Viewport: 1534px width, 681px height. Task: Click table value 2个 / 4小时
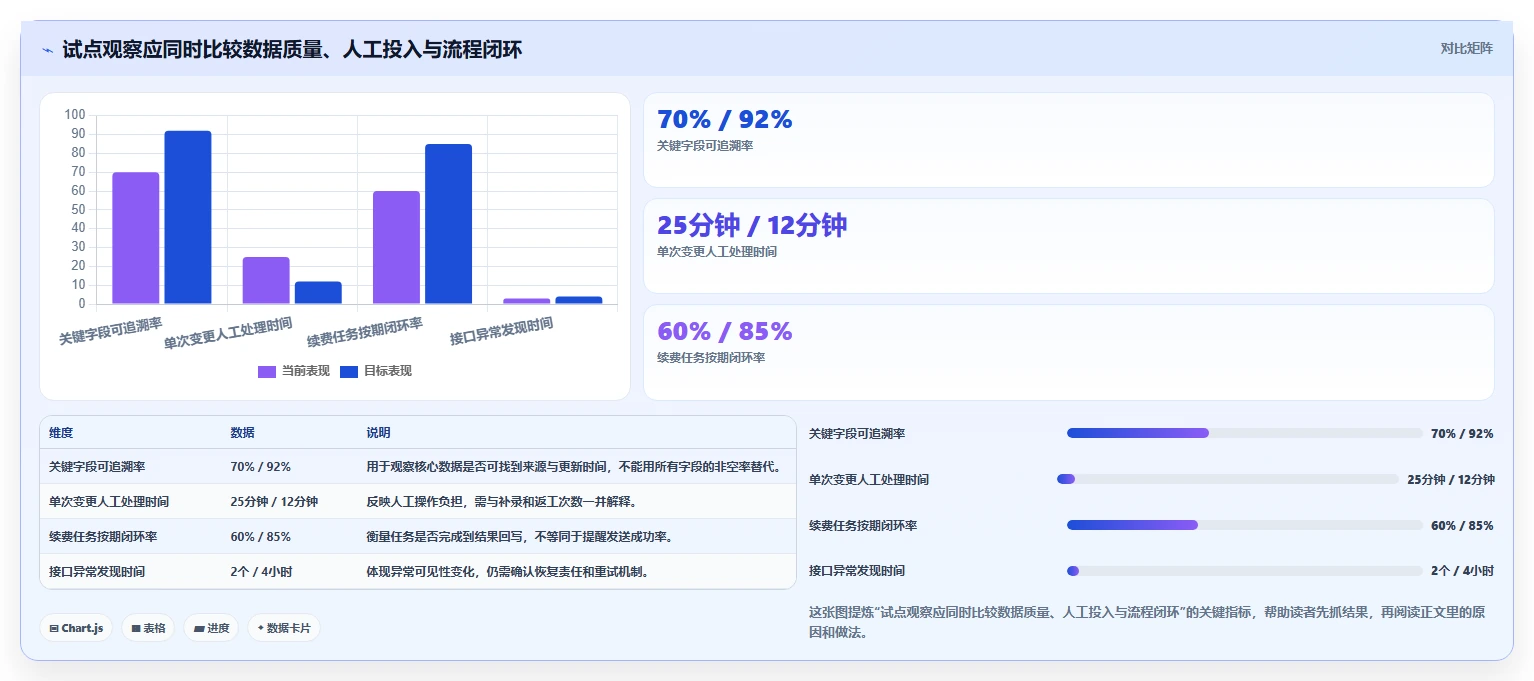point(261,572)
